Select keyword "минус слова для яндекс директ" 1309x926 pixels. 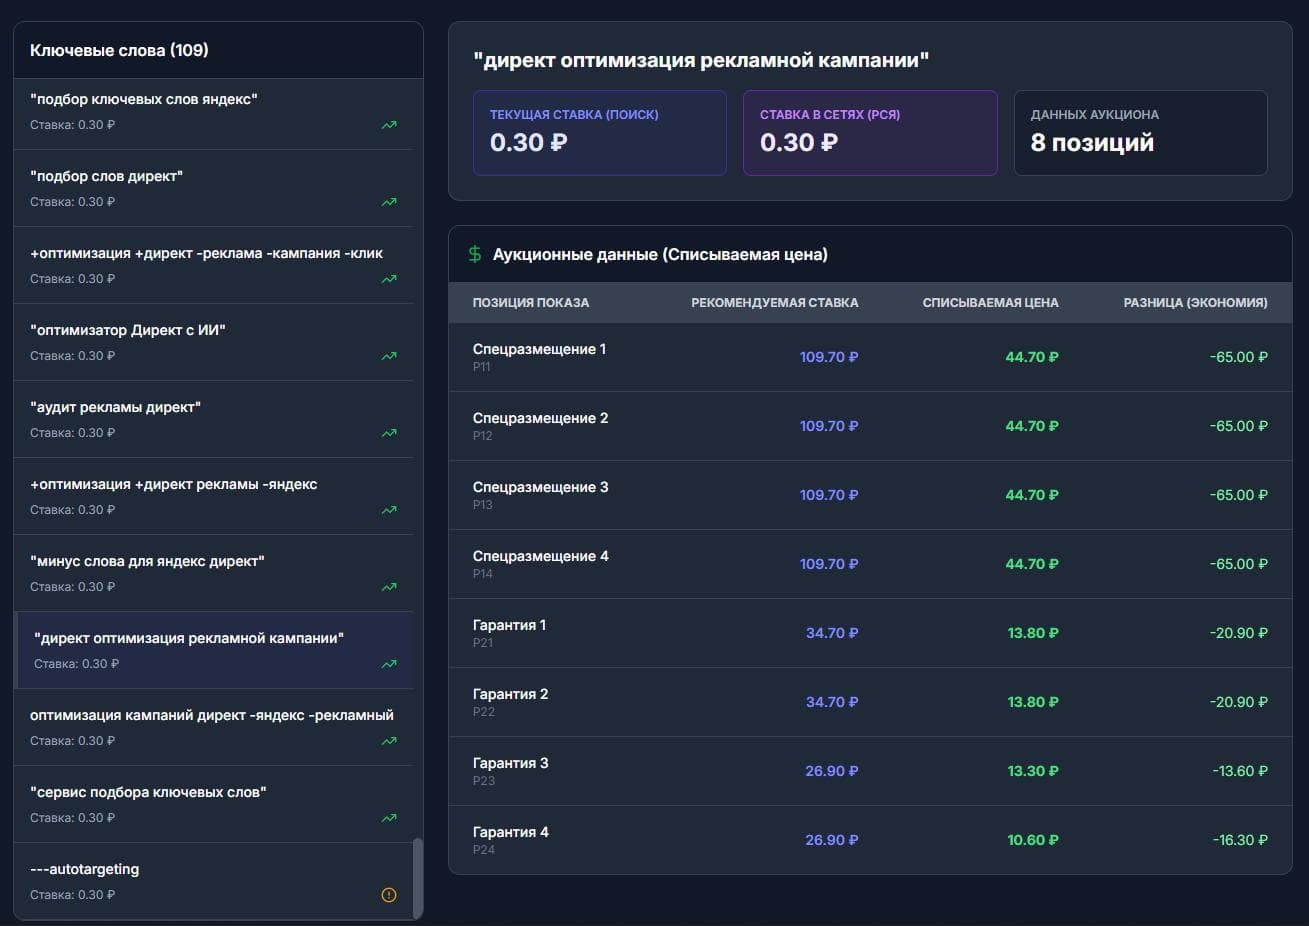click(213, 573)
